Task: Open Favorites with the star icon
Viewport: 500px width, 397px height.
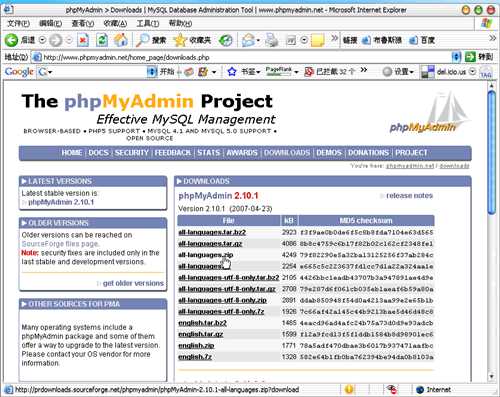Action: pos(180,40)
